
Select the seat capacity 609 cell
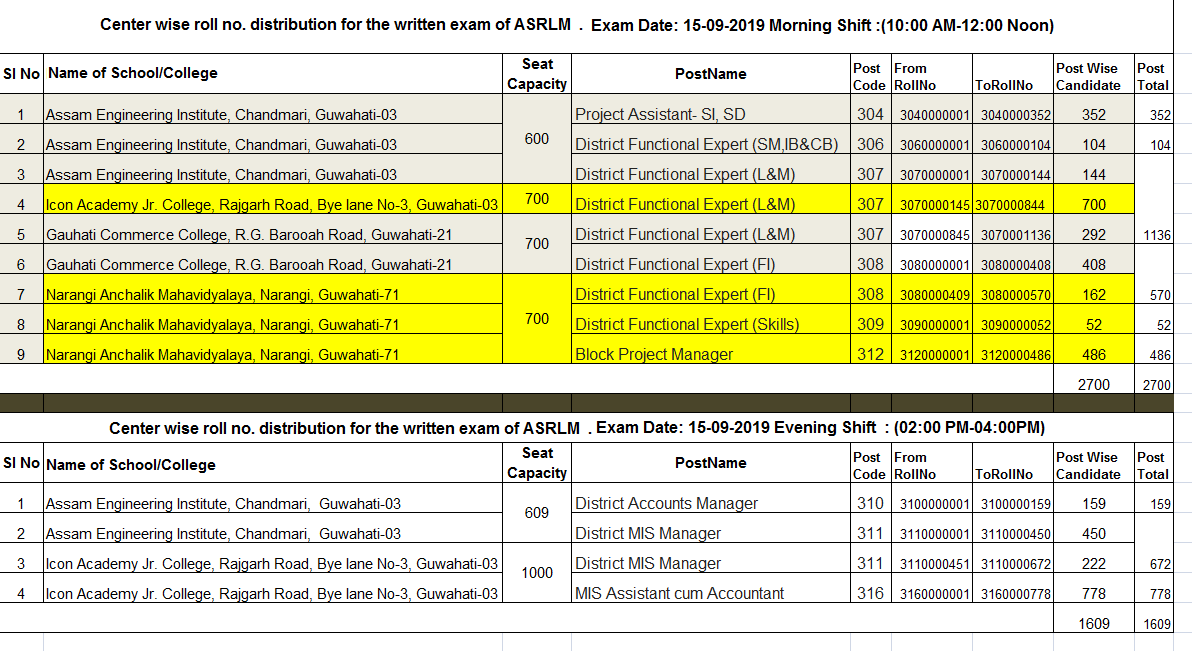tap(537, 512)
